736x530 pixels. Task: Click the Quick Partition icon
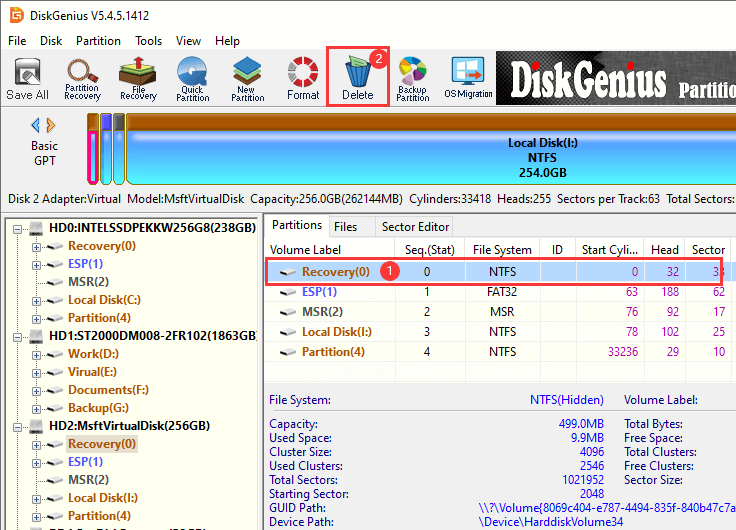(192, 78)
